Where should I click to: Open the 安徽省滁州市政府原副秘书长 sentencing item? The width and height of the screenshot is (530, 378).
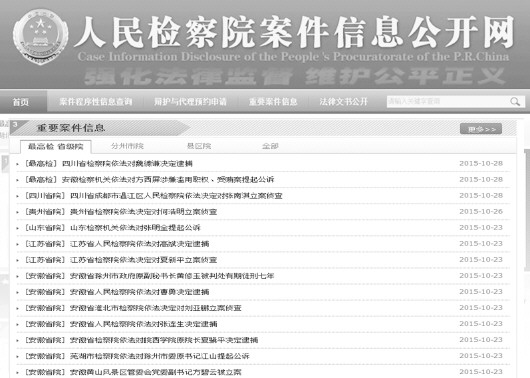[x=172, y=276]
